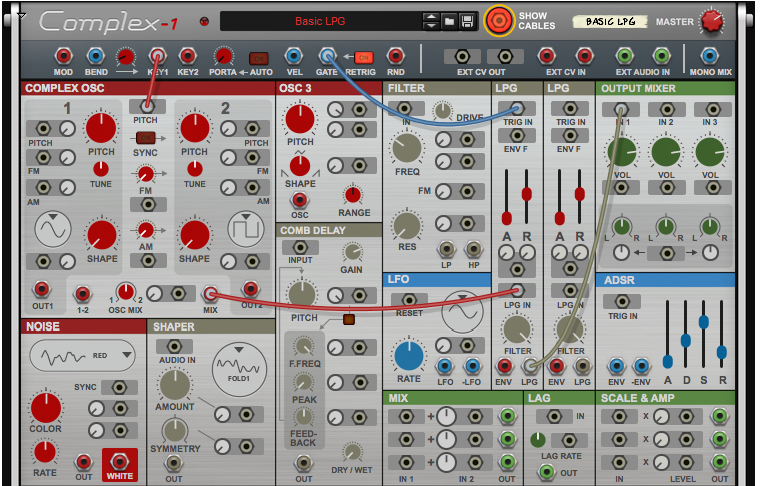This screenshot has height=486, width=760.
Task: Click the MOD jack in the top row
Action: [x=63, y=56]
